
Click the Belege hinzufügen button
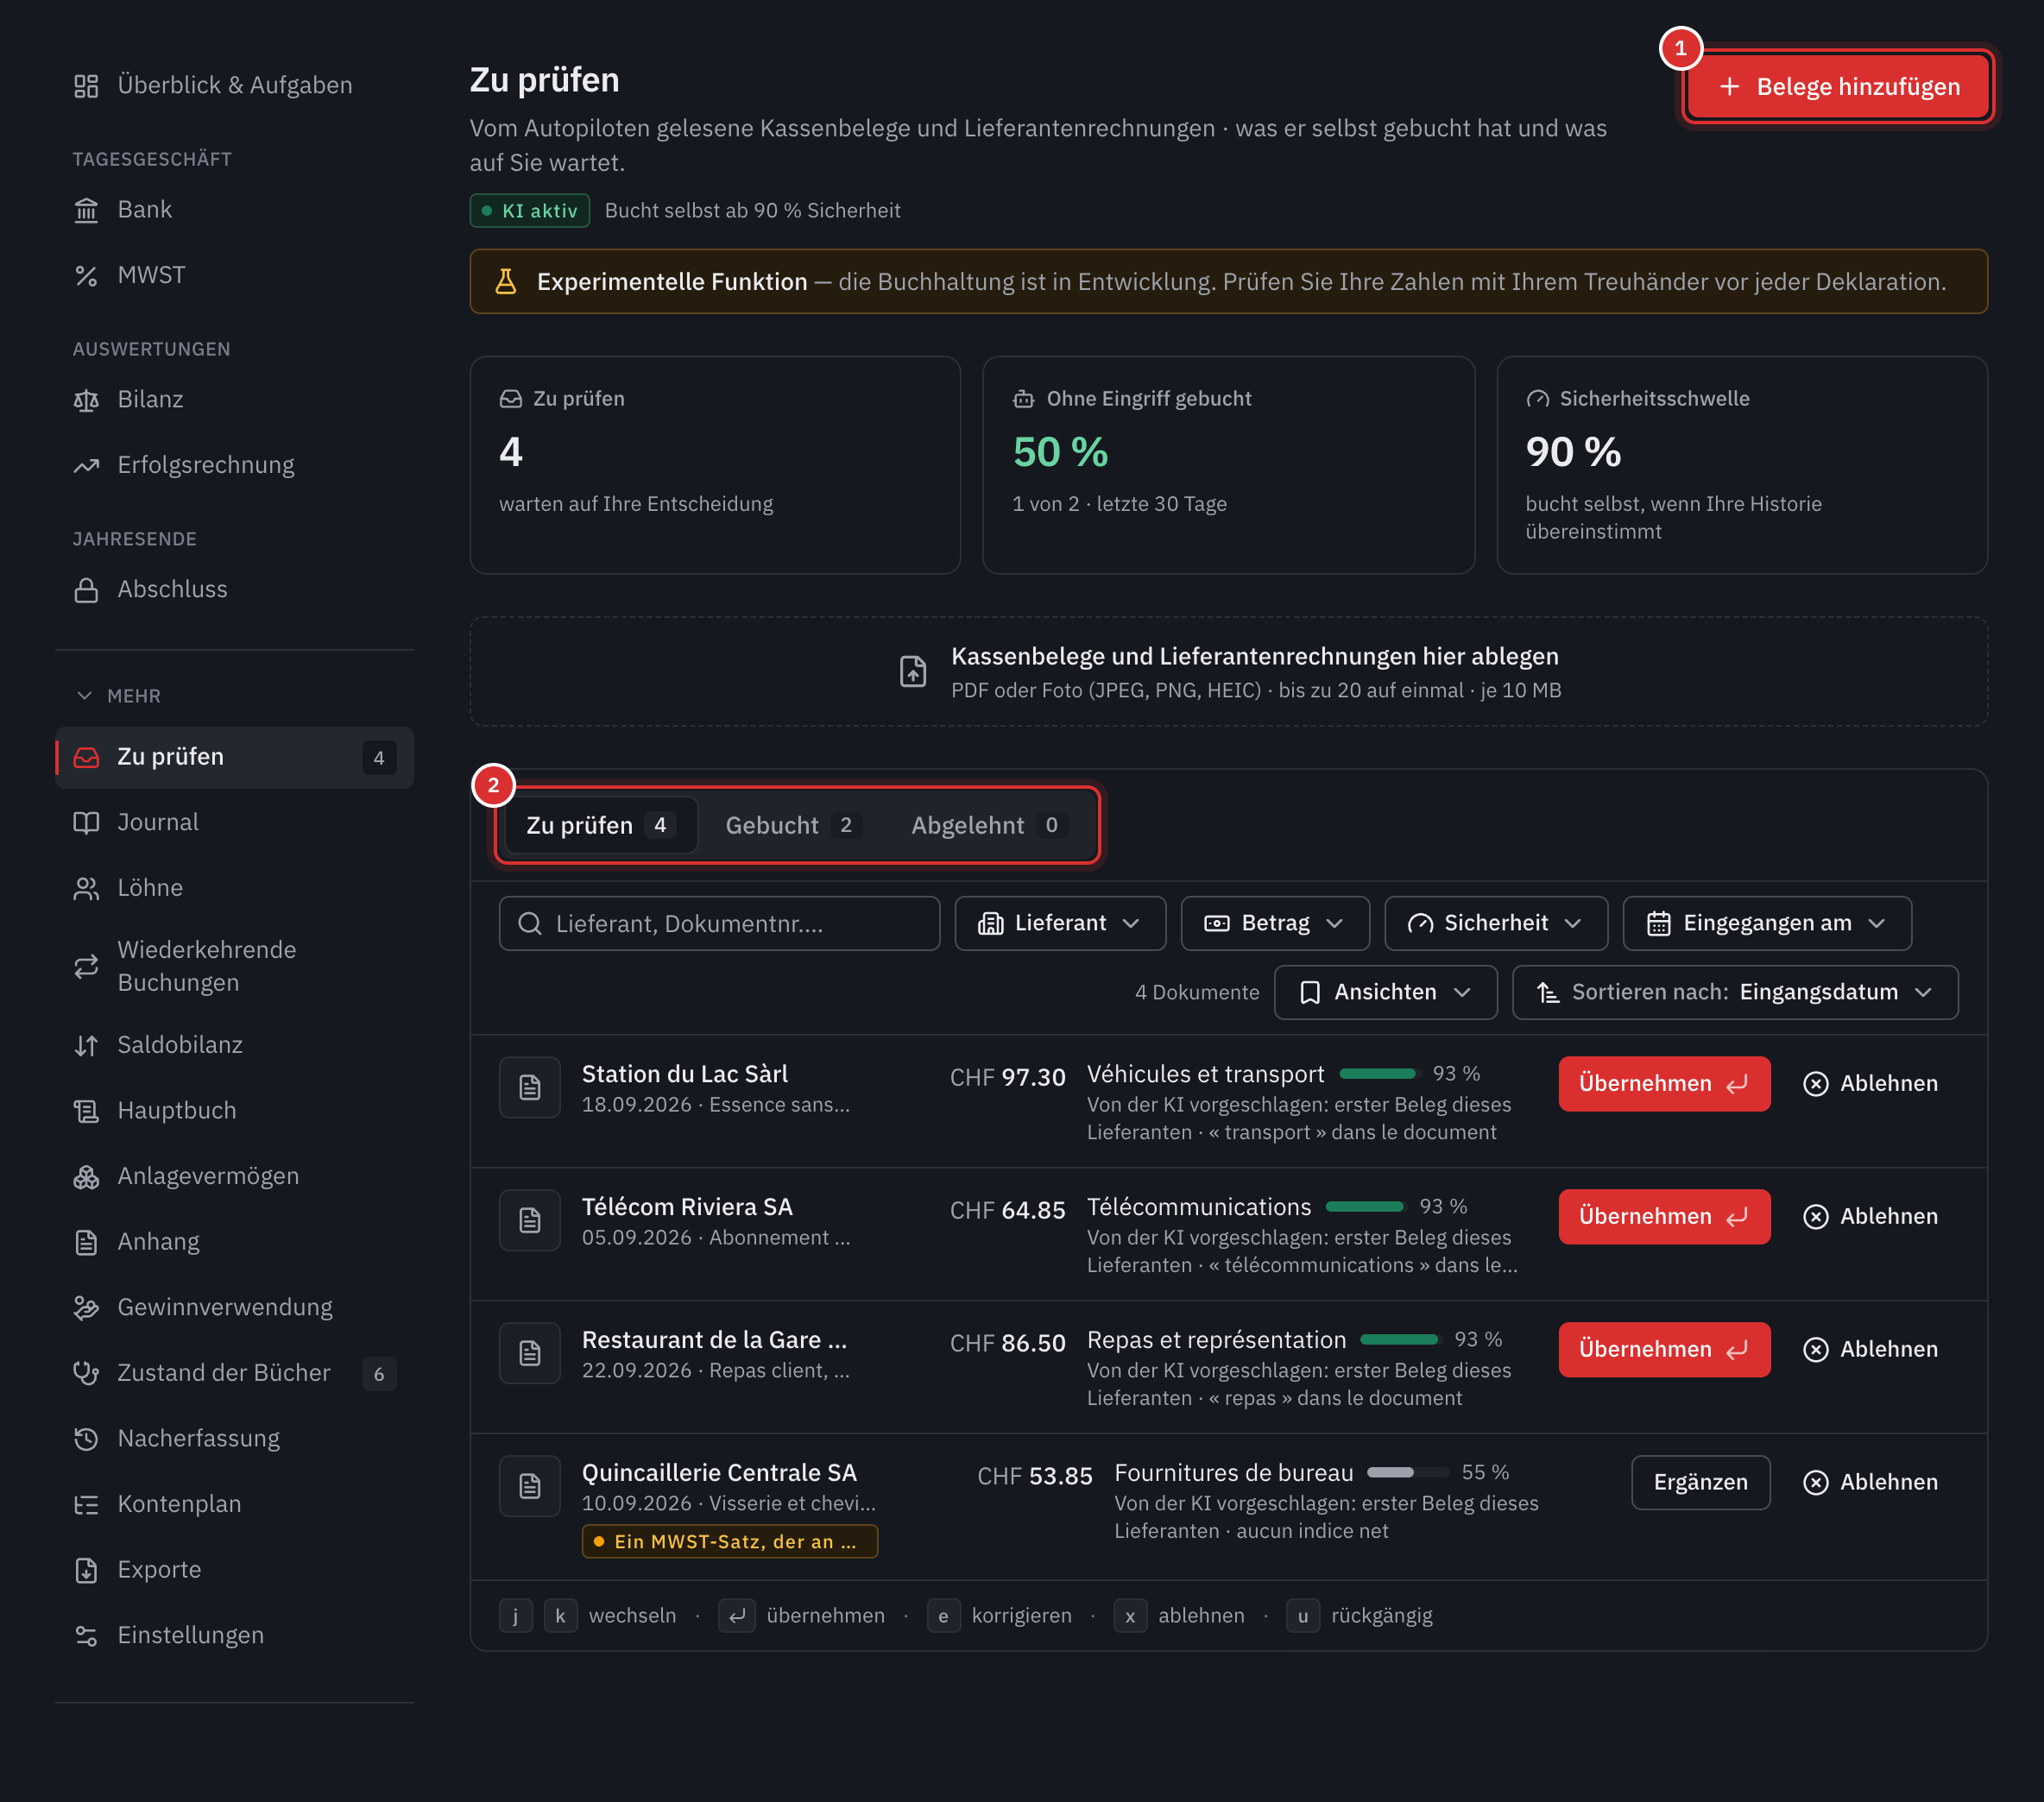[x=1838, y=87]
